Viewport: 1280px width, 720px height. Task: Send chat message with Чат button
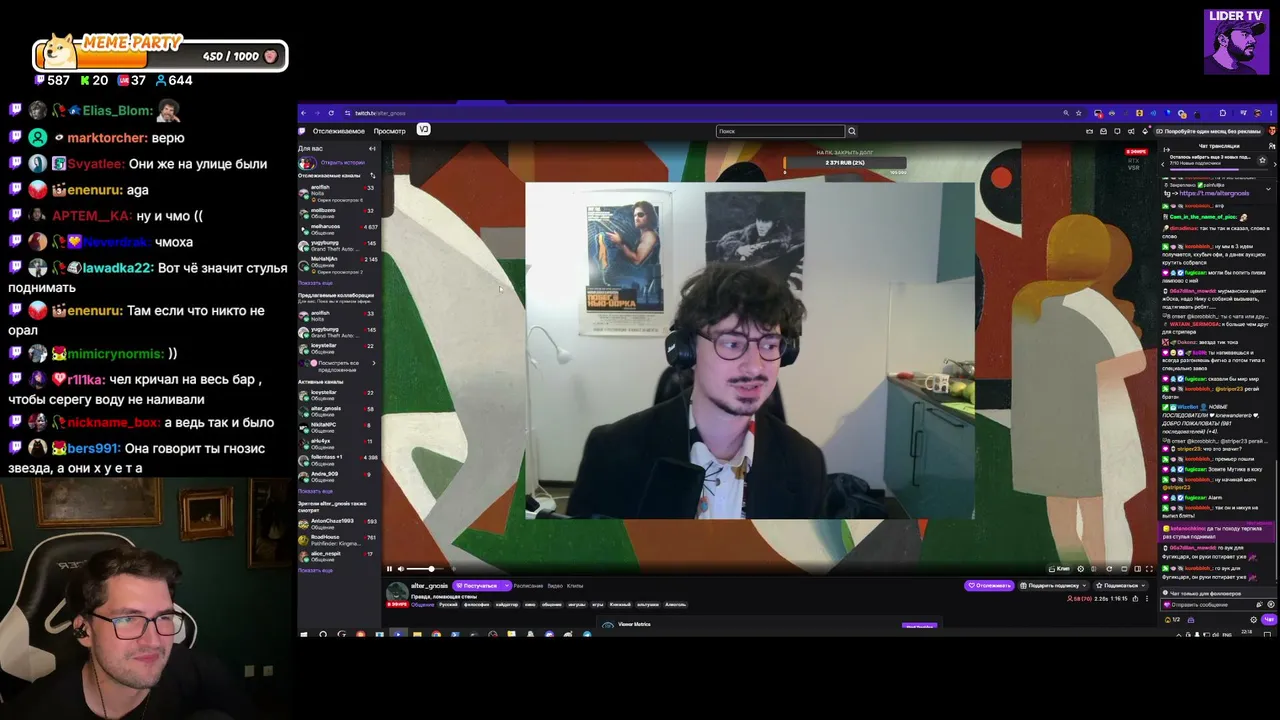1269,620
